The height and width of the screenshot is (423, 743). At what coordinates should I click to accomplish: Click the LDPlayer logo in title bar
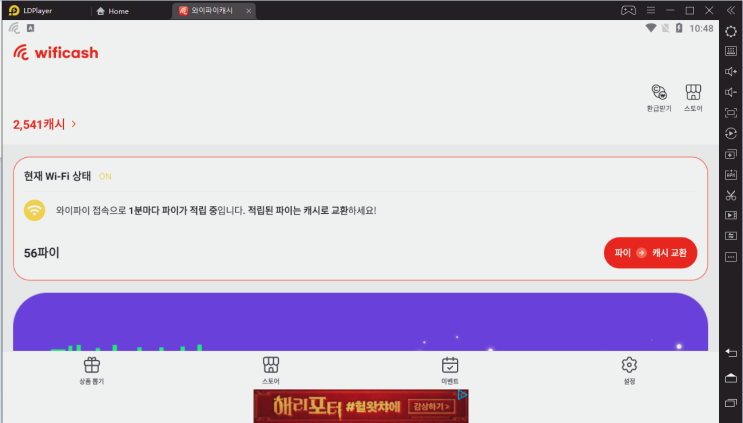[x=30, y=10]
